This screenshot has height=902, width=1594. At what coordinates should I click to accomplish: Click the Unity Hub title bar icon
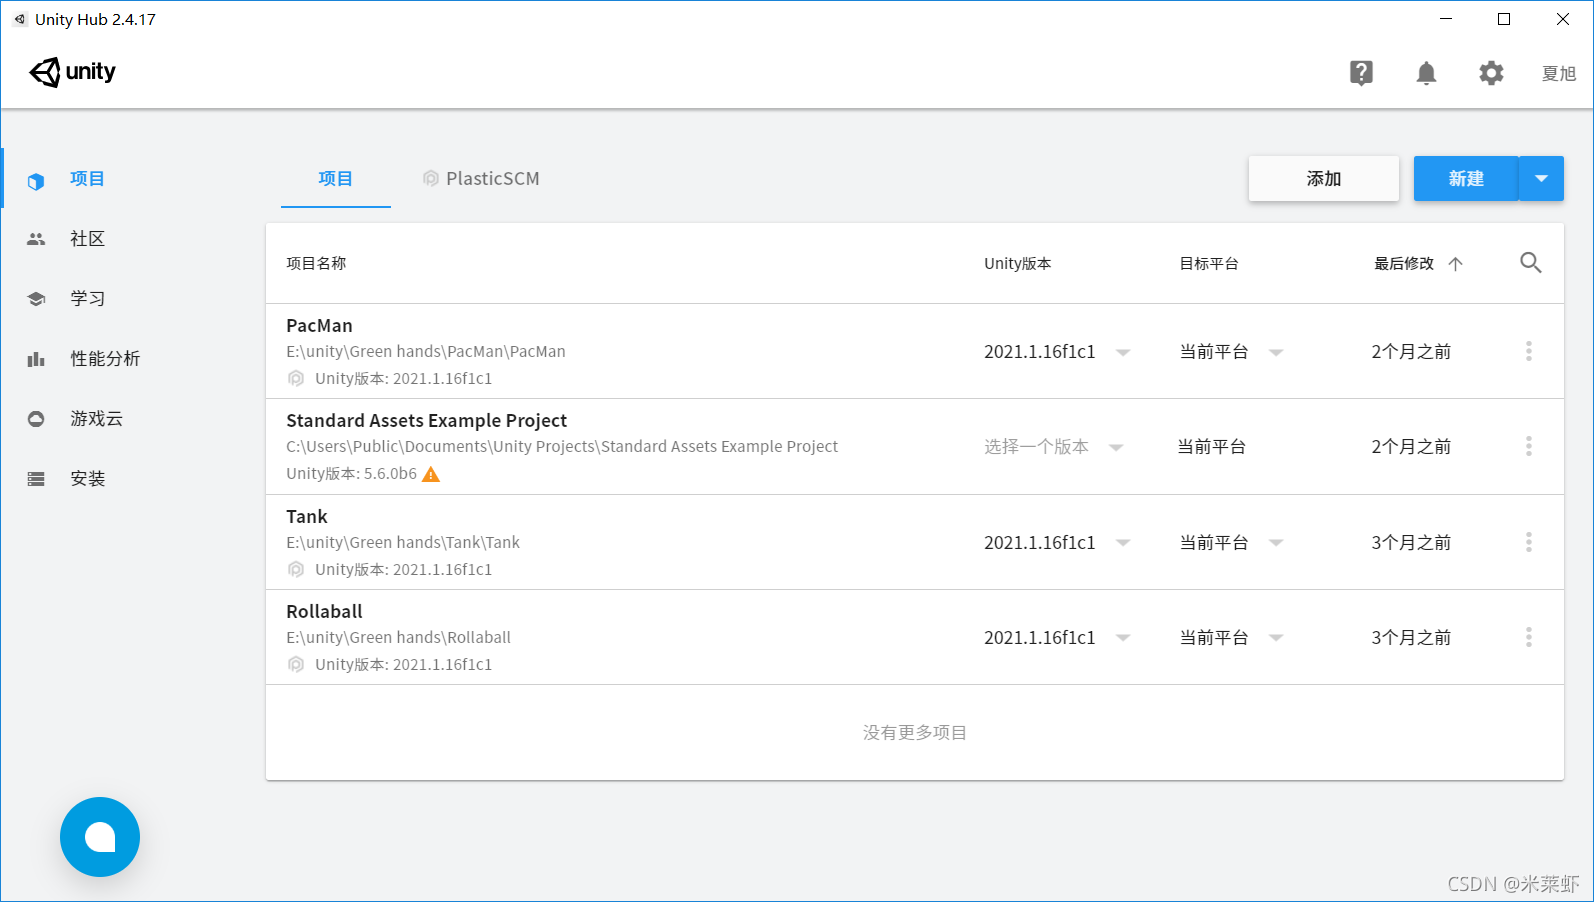tap(19, 19)
